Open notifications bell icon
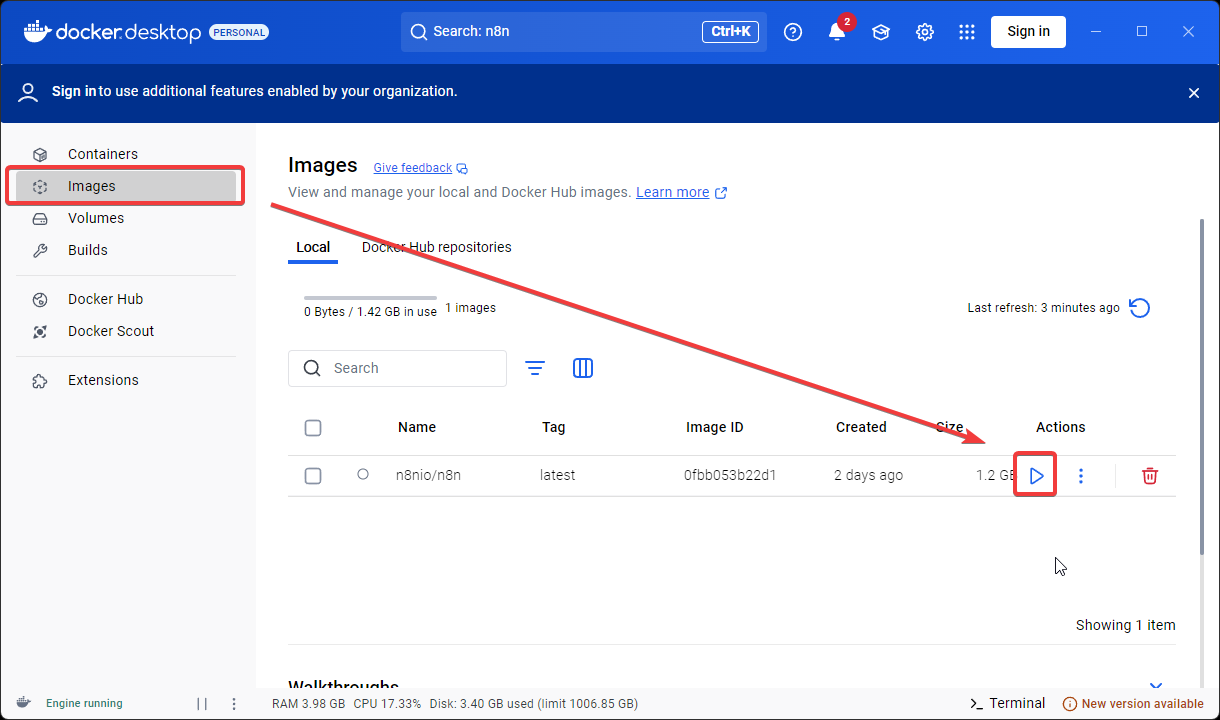Image resolution: width=1220 pixels, height=720 pixels. pos(837,32)
